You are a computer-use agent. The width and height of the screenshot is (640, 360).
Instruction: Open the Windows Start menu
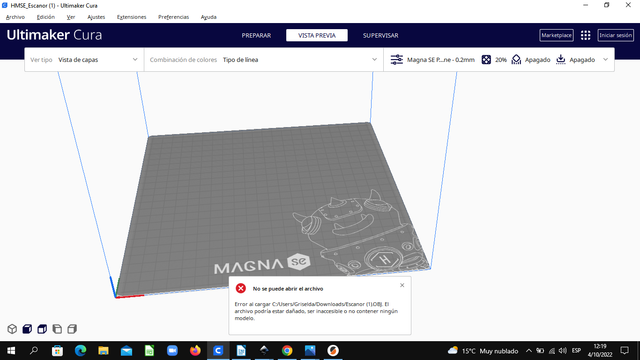(x=11, y=351)
